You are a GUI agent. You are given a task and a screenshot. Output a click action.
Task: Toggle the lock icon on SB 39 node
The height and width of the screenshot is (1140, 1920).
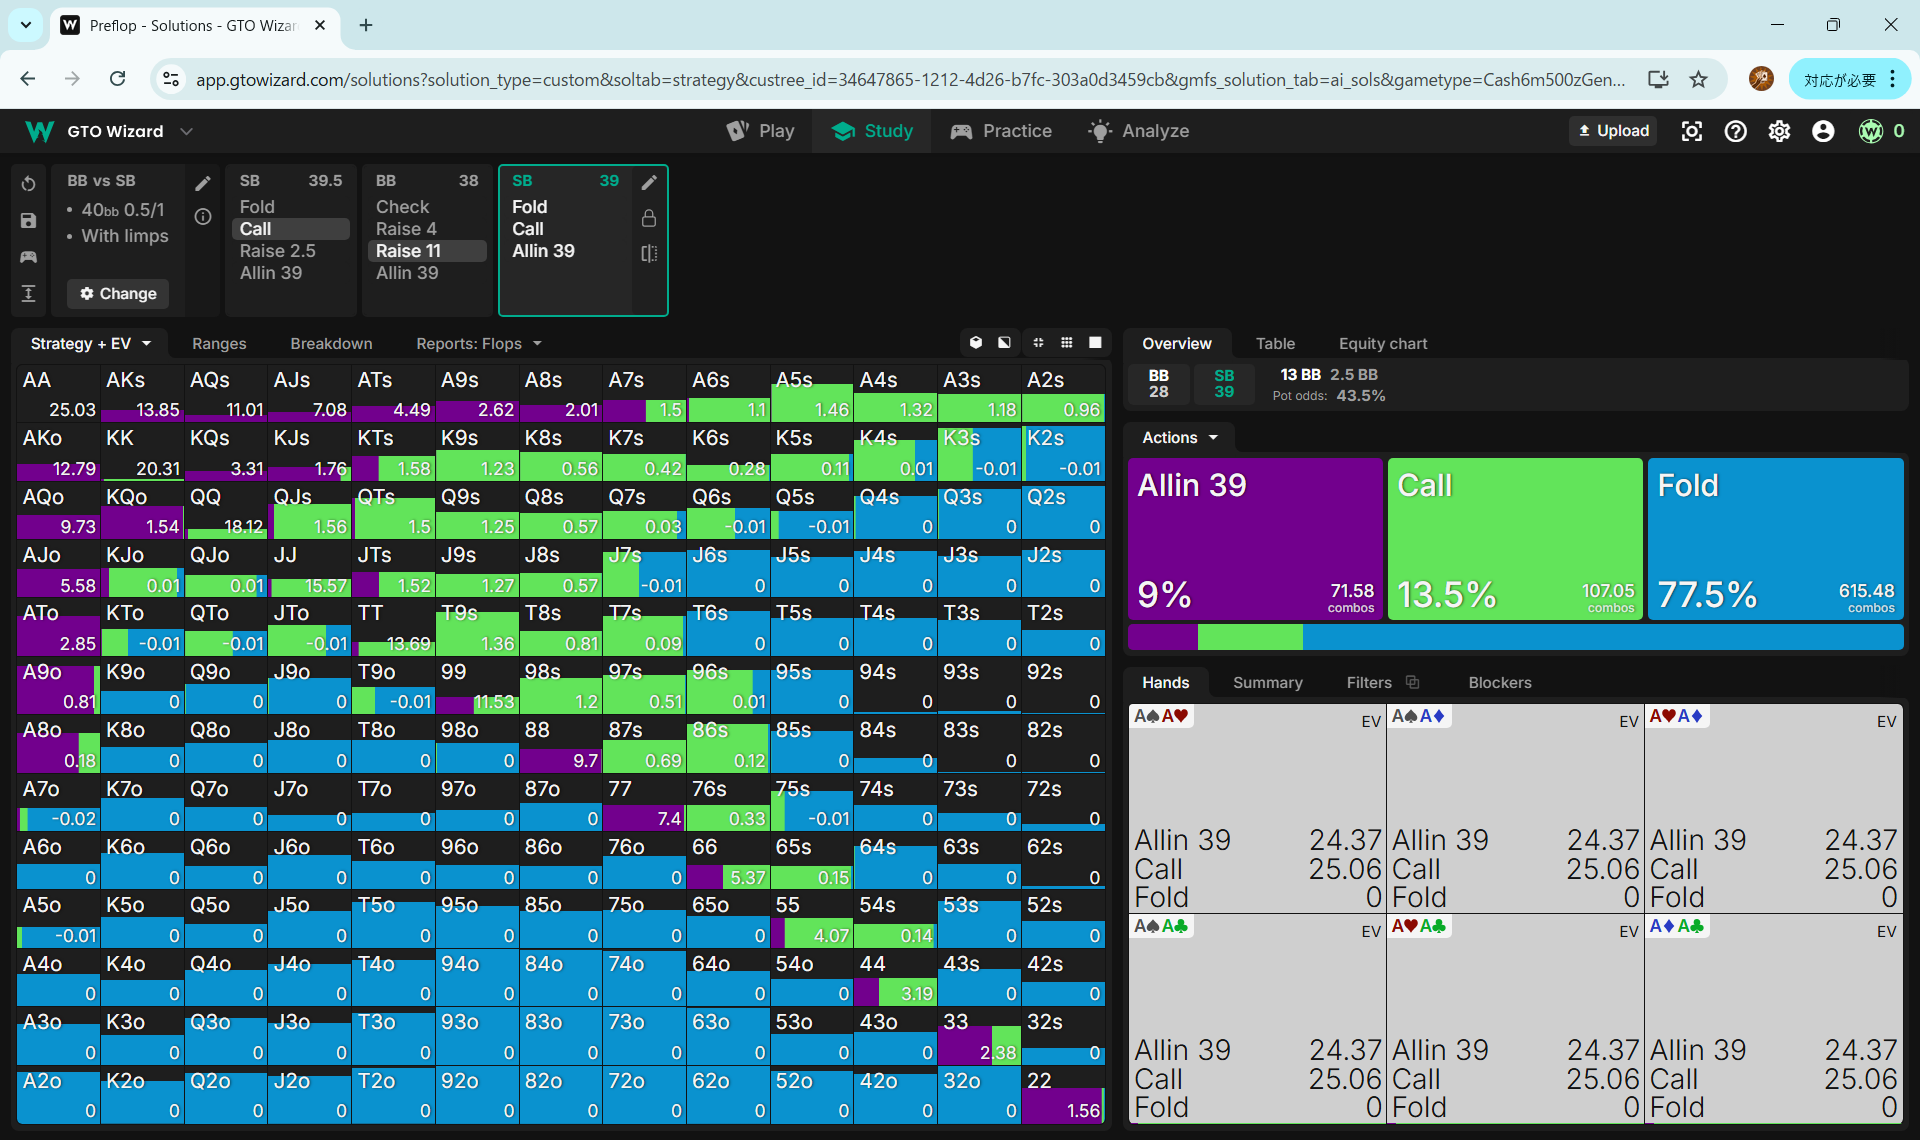tap(649, 218)
